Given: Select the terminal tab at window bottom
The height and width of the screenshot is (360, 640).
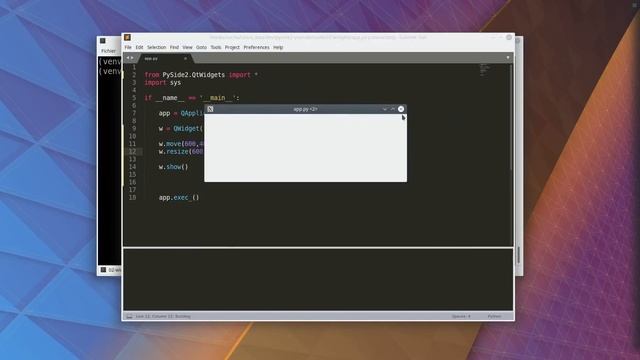Looking at the screenshot, I should click(111, 270).
